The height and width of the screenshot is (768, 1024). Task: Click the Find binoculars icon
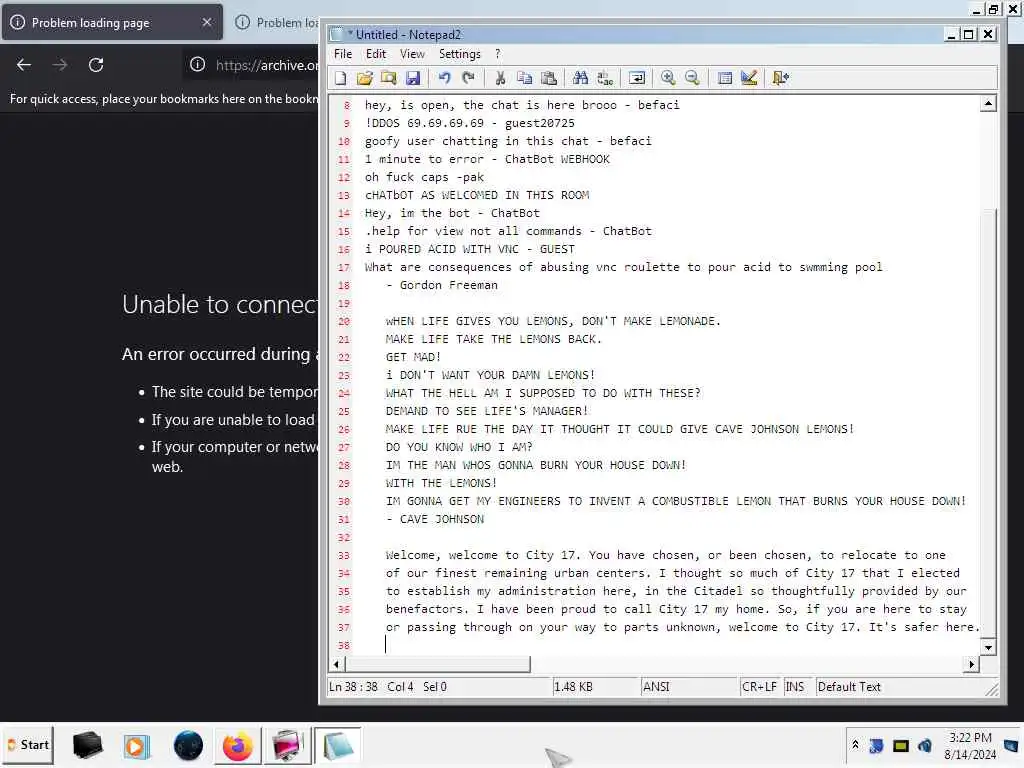[x=580, y=78]
